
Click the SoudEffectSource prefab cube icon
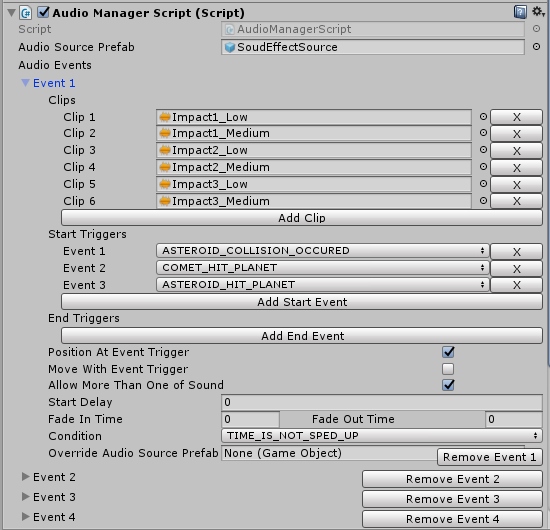click(230, 47)
